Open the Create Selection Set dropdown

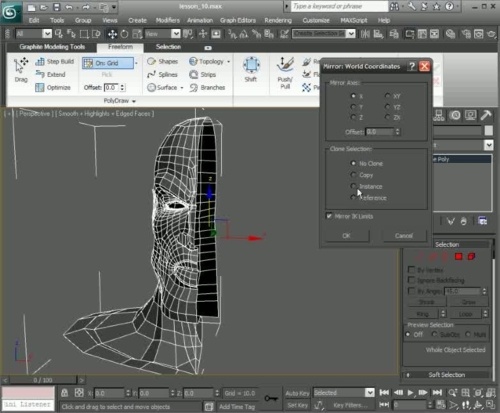pos(351,34)
